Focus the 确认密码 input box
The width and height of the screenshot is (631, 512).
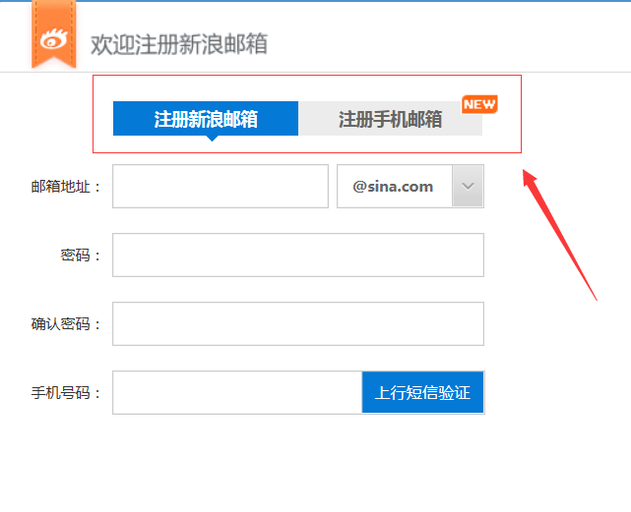(298, 324)
